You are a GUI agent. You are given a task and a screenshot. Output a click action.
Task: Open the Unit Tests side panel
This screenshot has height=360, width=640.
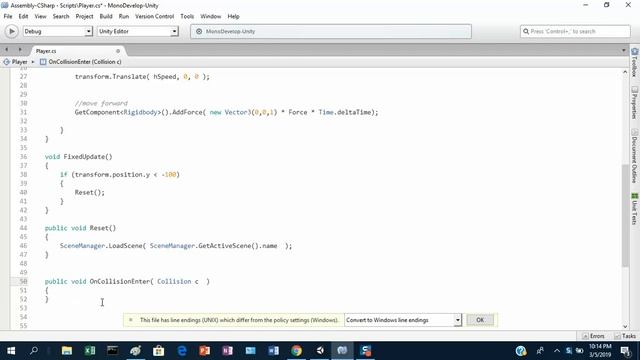coord(635,209)
